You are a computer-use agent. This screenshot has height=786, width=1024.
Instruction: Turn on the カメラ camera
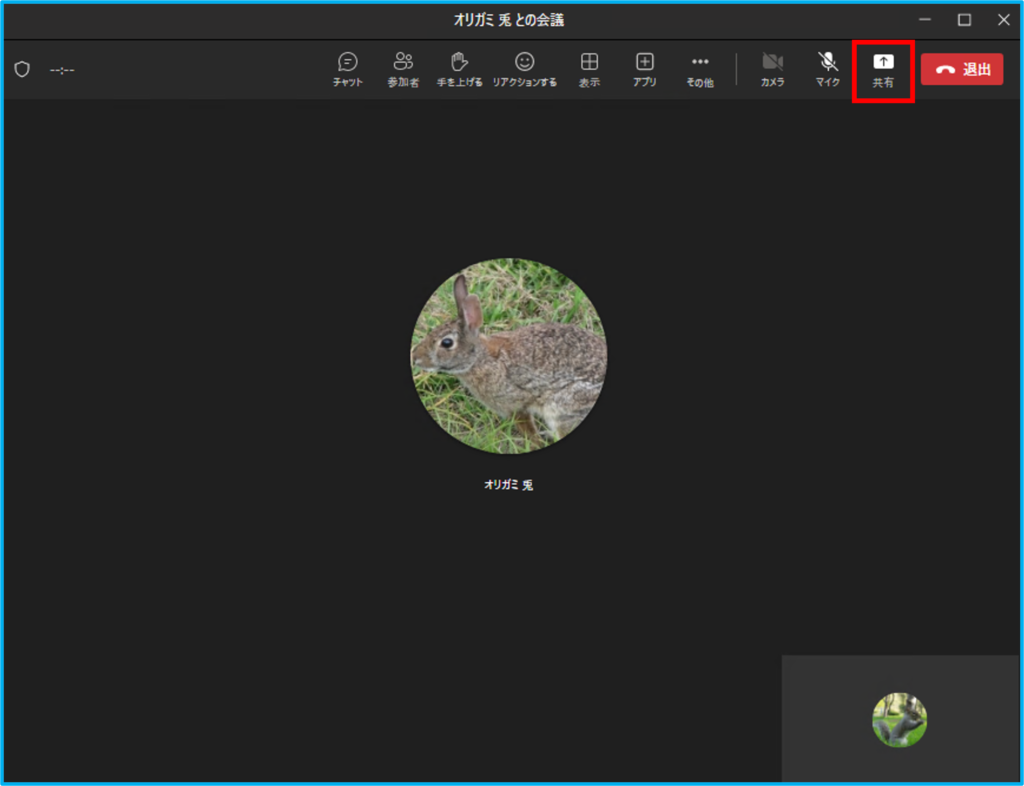pyautogui.click(x=772, y=70)
